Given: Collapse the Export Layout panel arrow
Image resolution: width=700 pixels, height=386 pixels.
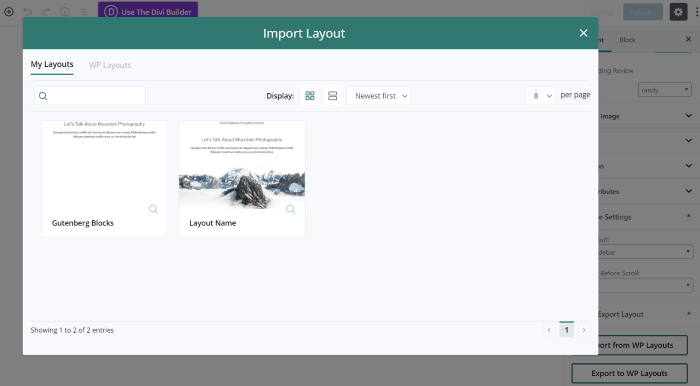Looking at the screenshot, I should tap(689, 313).
